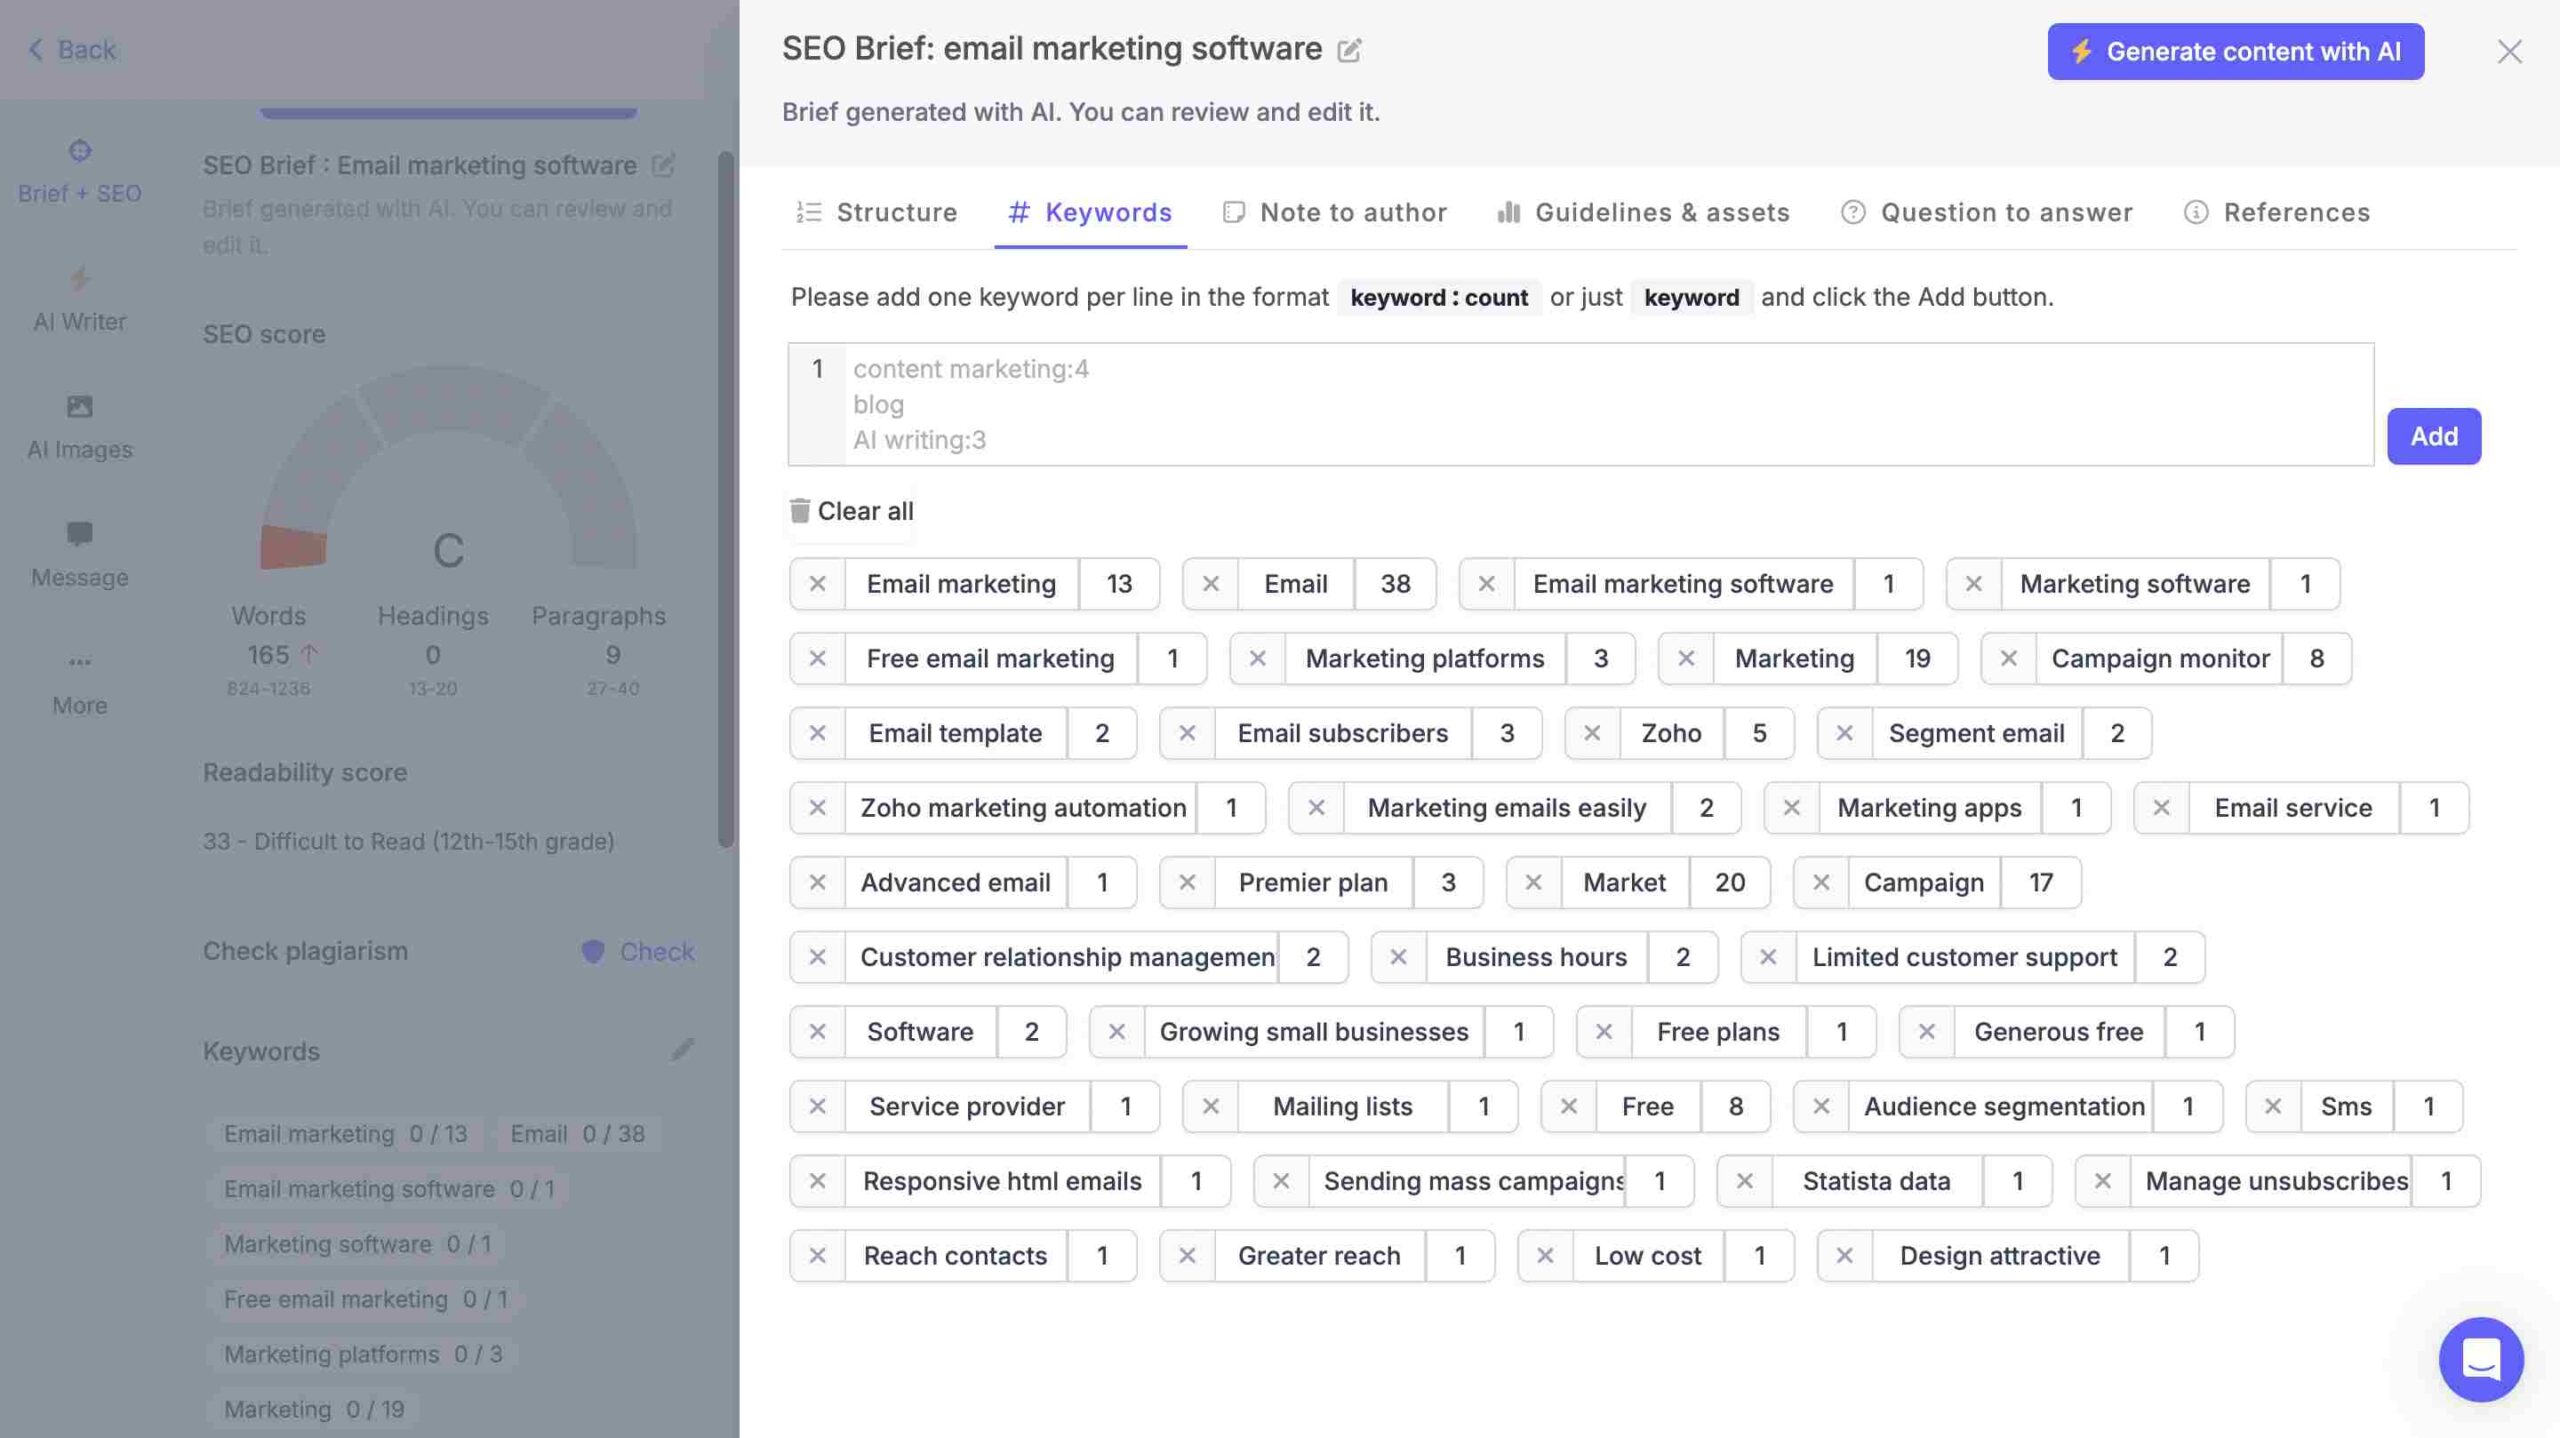Click the edit icon next to SEO Brief title

[1349, 47]
